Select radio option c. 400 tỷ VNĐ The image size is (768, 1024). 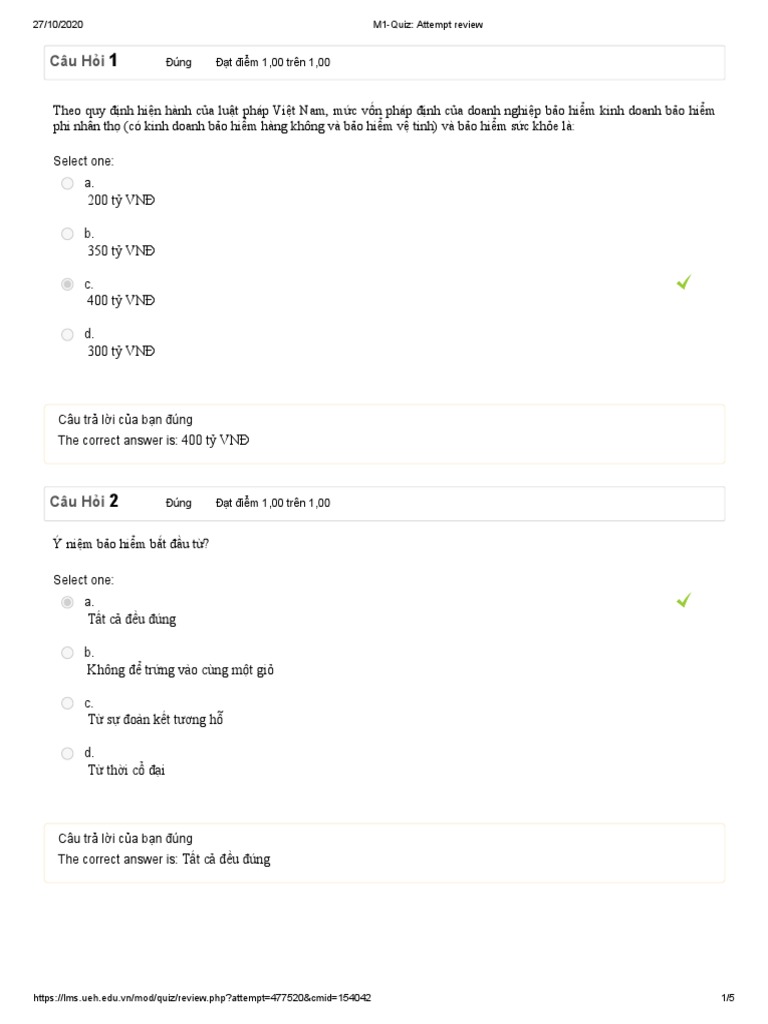tap(67, 284)
